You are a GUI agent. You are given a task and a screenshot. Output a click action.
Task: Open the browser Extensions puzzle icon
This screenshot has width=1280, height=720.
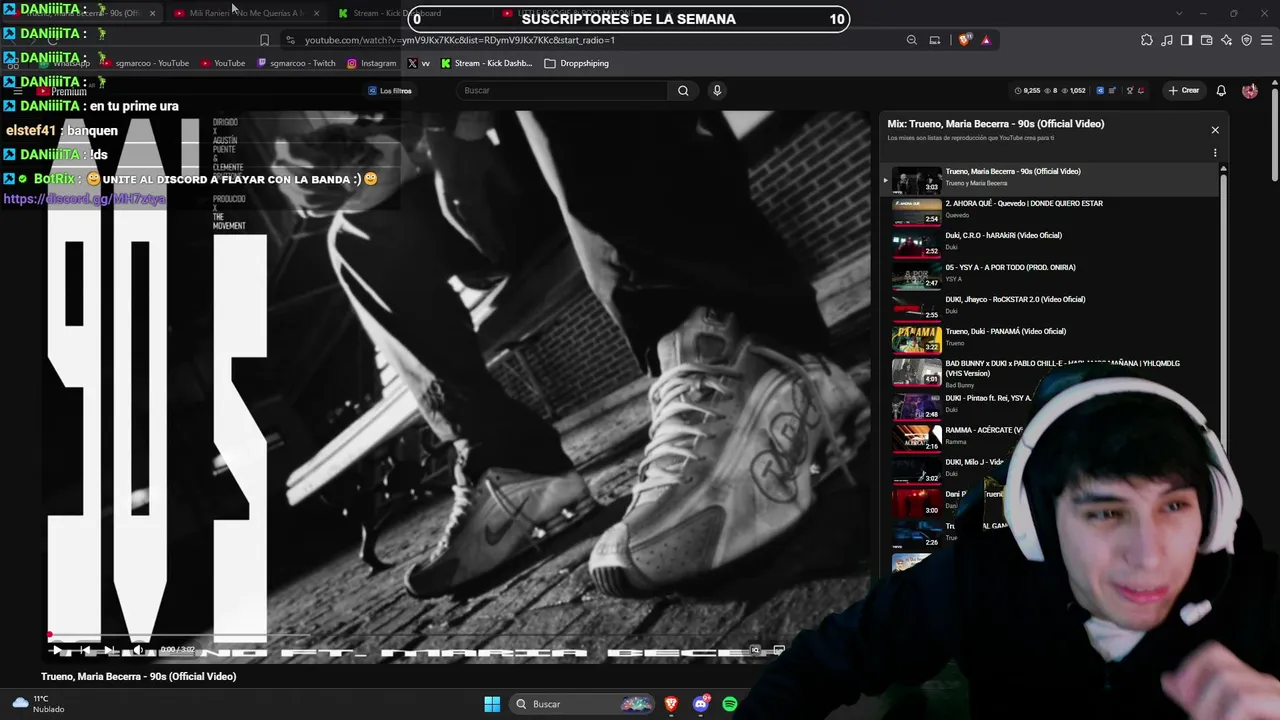click(x=1147, y=40)
